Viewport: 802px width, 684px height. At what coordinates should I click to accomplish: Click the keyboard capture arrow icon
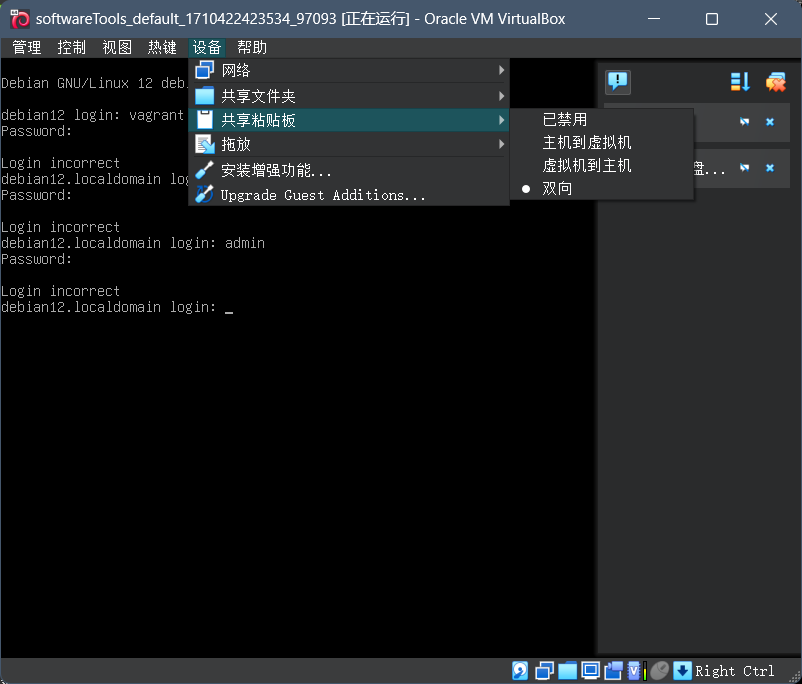682,670
